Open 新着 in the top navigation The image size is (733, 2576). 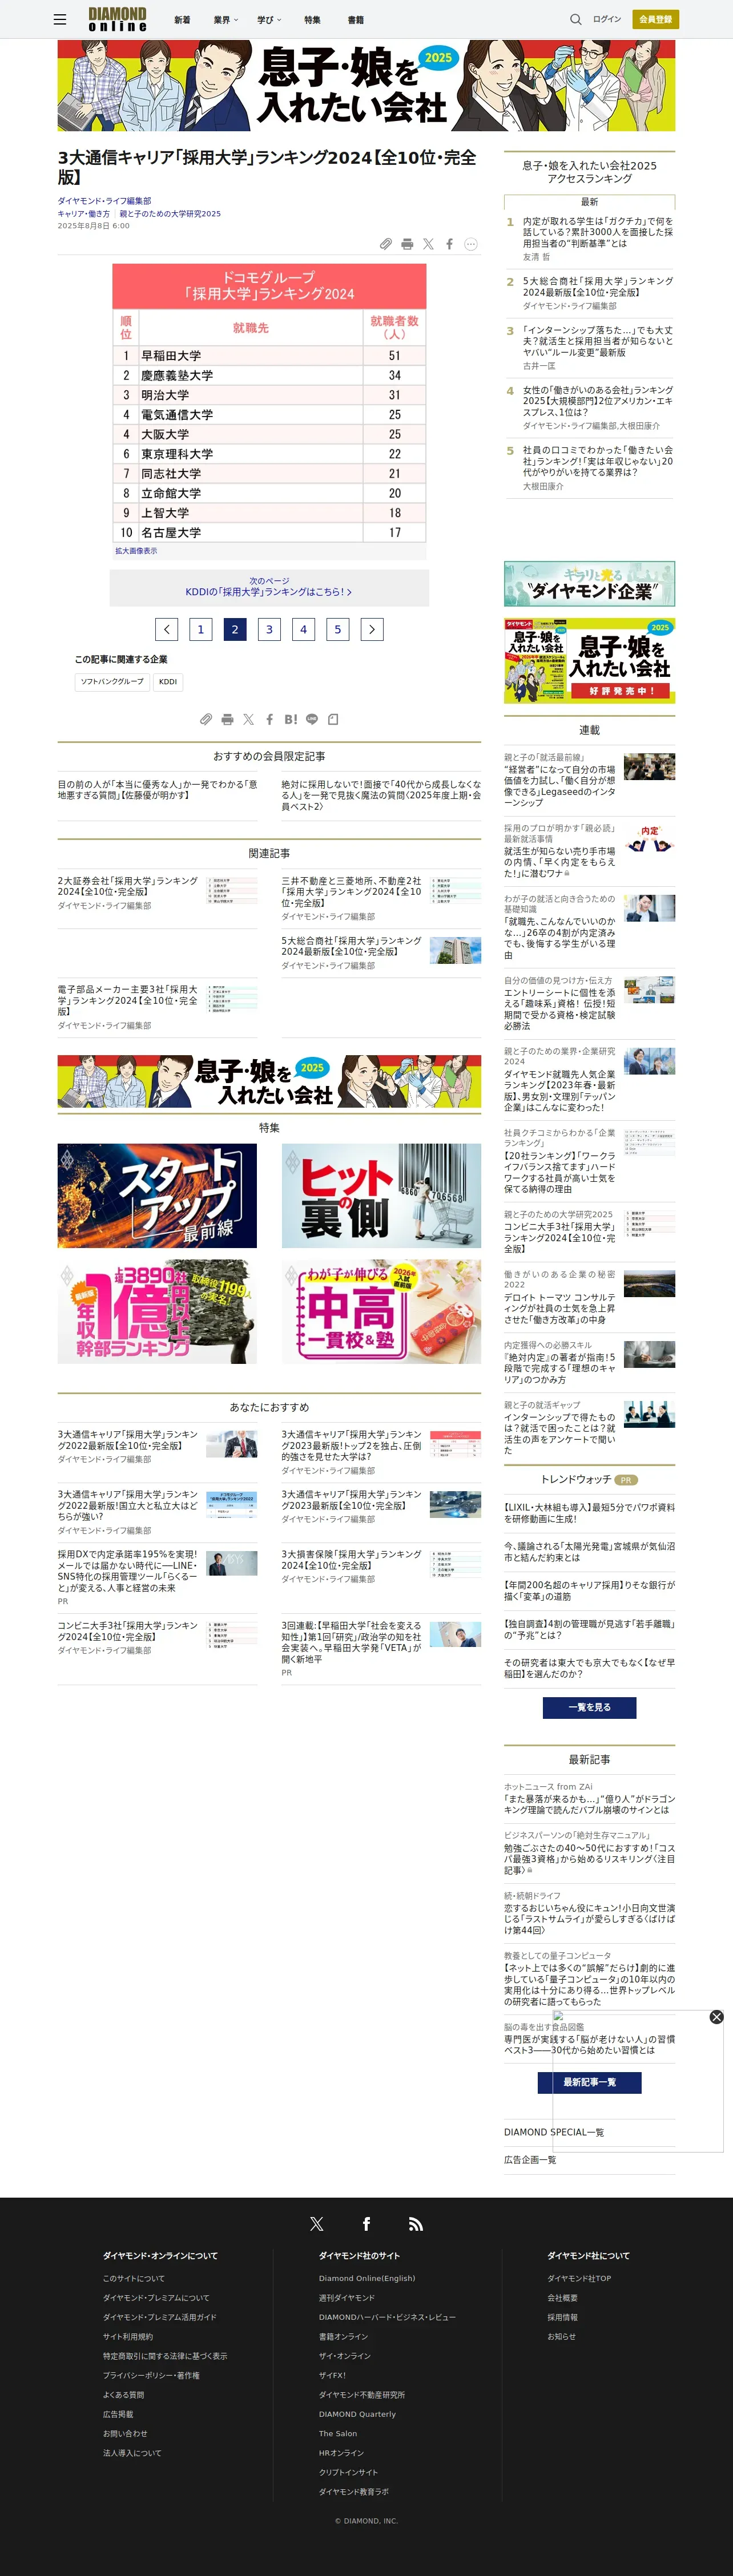click(x=182, y=19)
